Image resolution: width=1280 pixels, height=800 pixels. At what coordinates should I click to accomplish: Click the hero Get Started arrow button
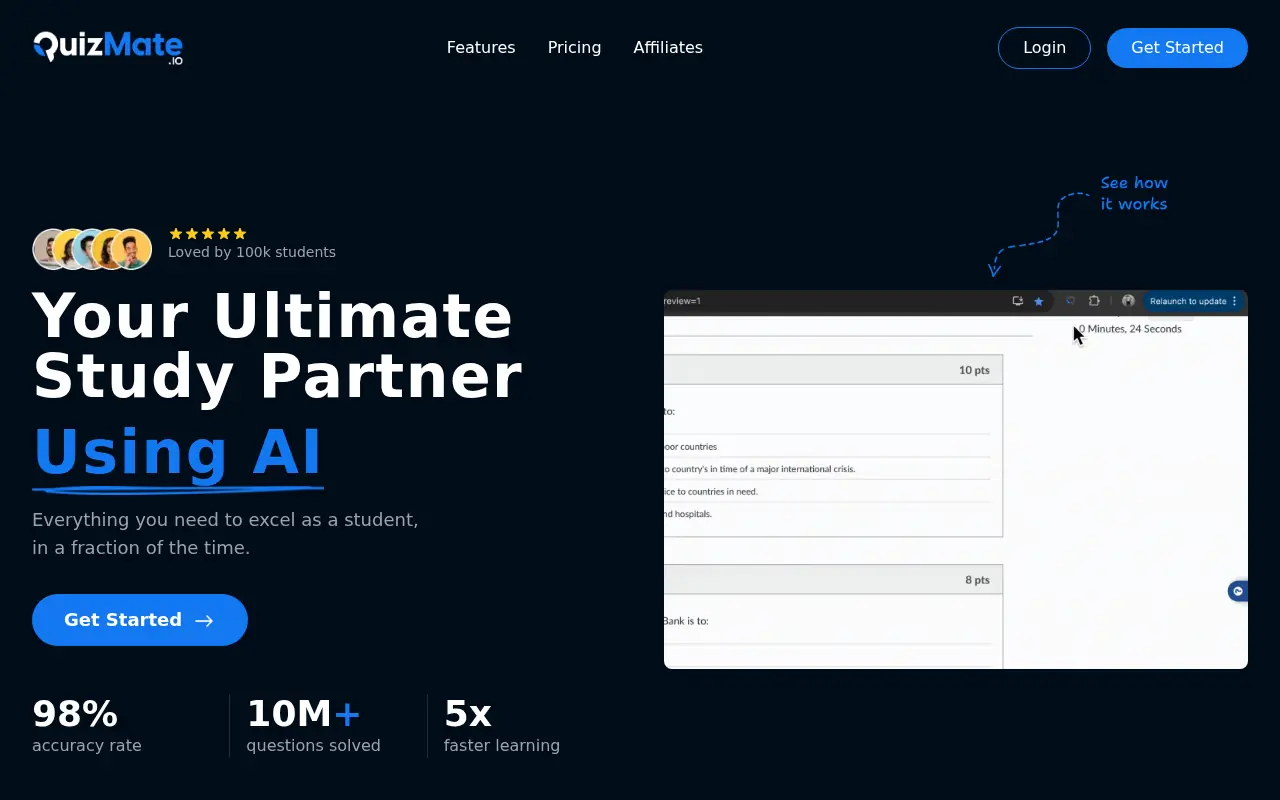coord(140,620)
